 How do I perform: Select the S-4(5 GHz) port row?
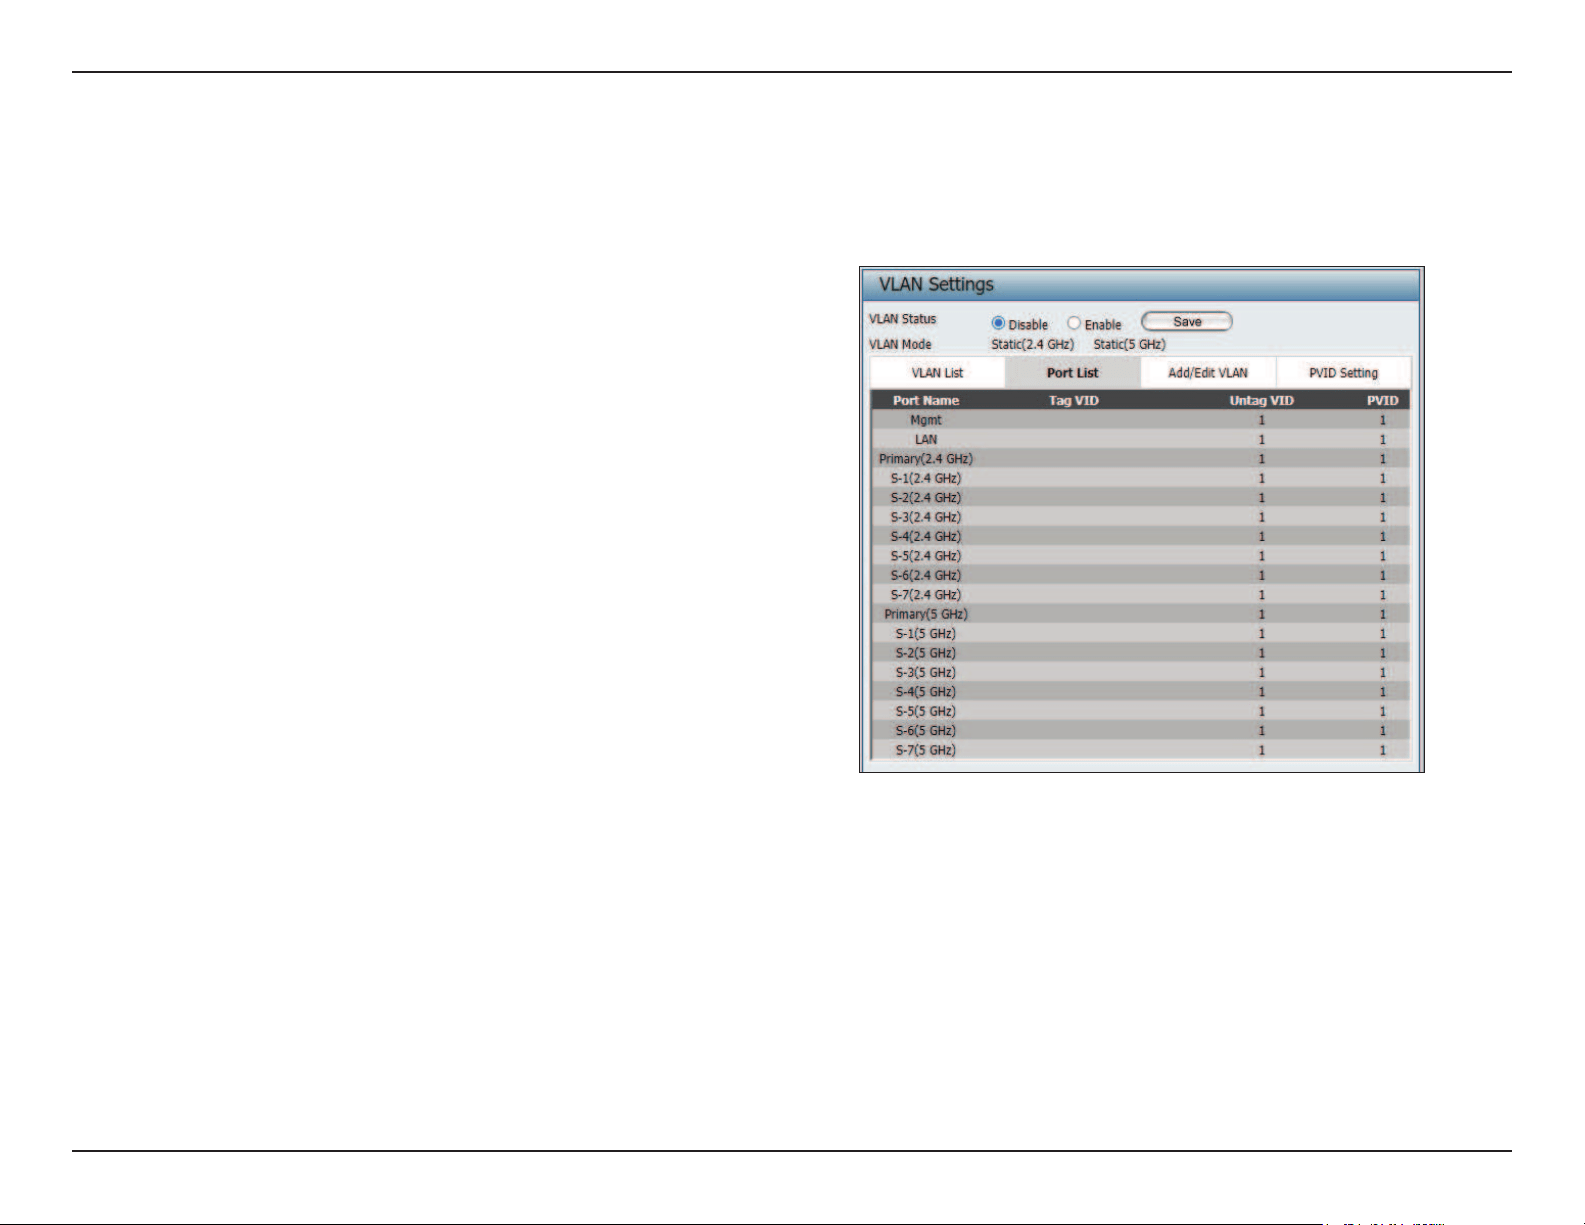tap(1140, 692)
